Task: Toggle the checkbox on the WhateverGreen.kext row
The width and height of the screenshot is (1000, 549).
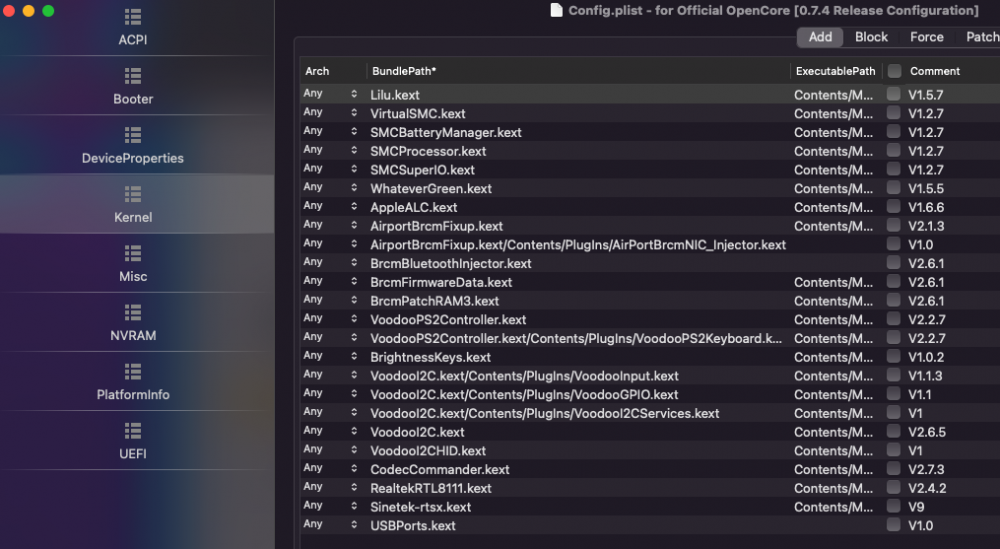Action: [x=893, y=188]
